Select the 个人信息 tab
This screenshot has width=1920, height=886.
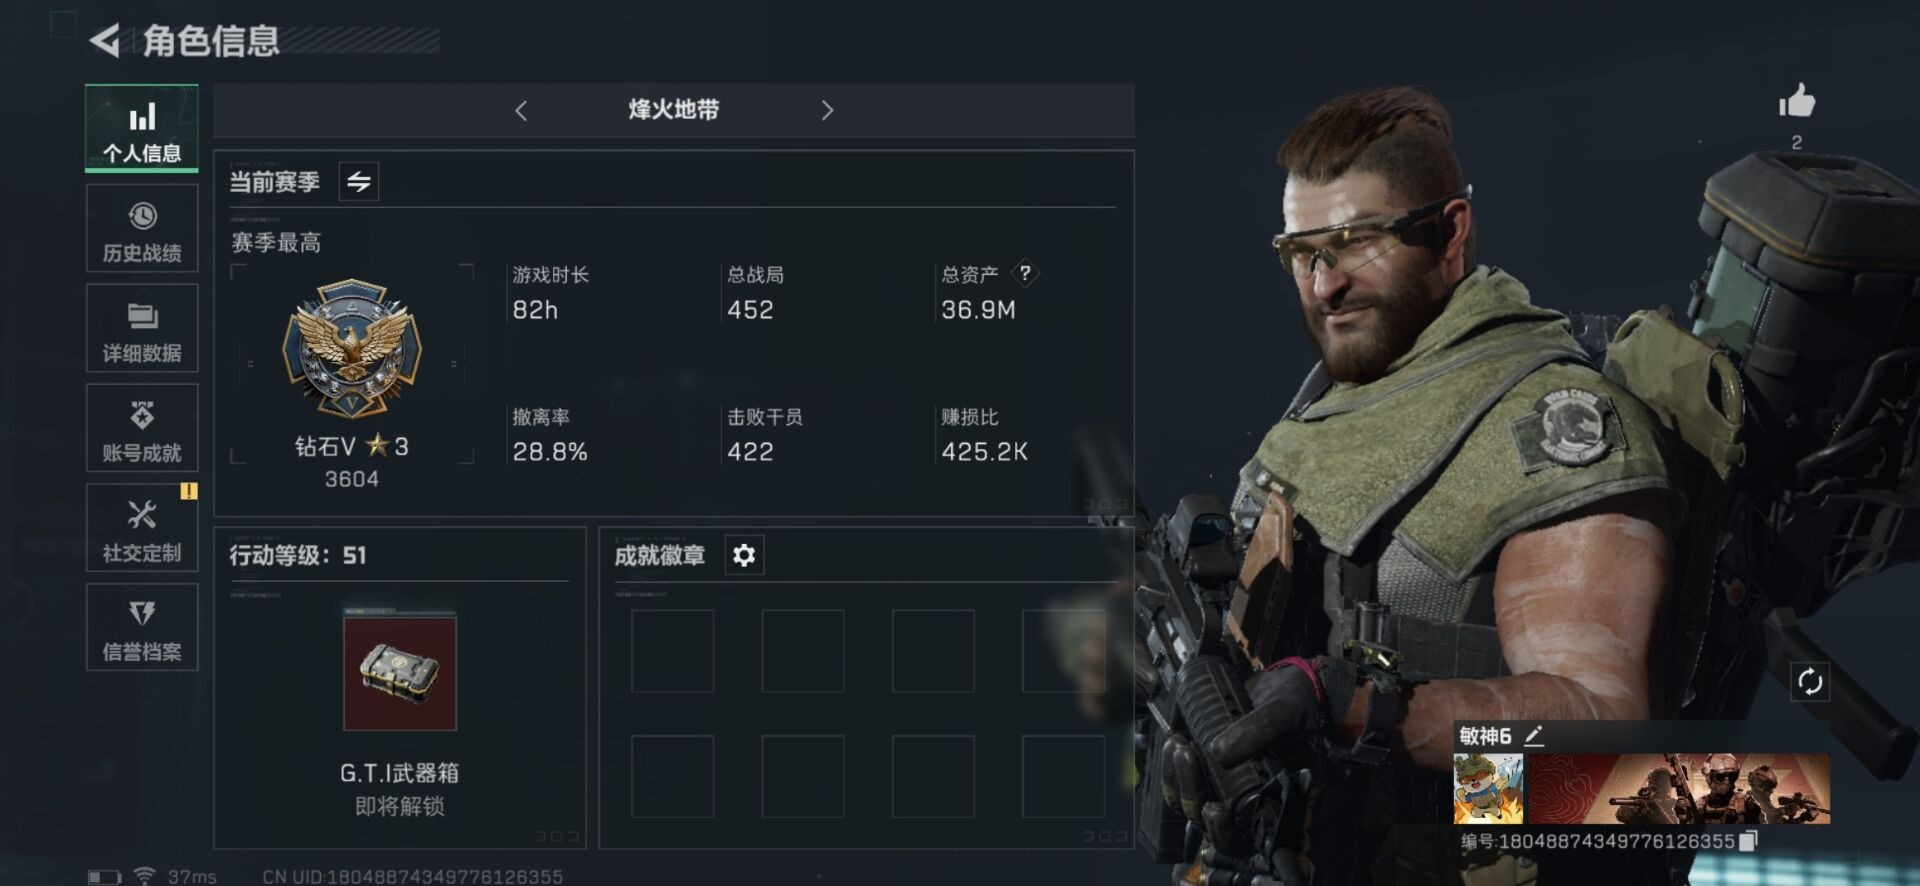pyautogui.click(x=142, y=128)
